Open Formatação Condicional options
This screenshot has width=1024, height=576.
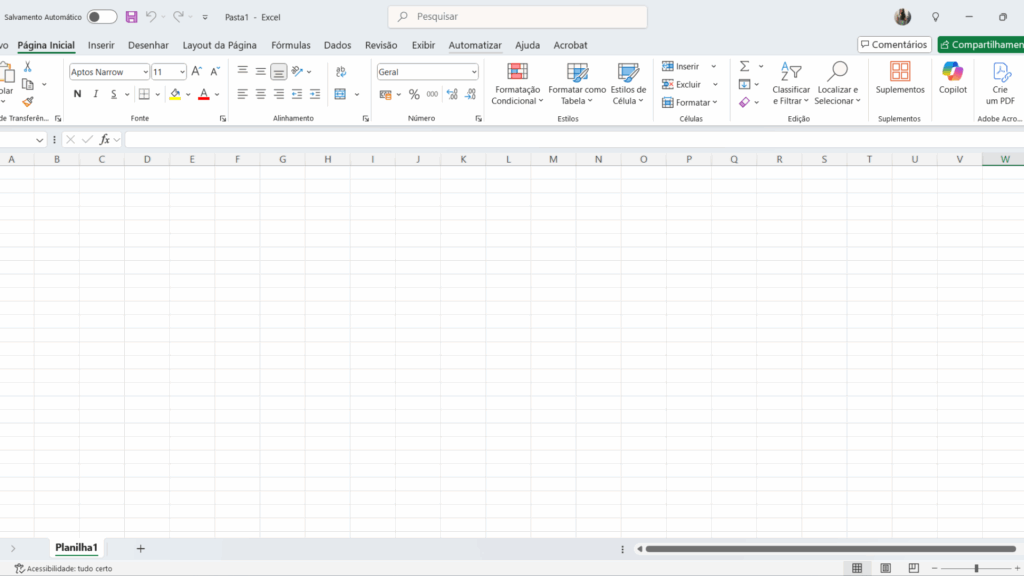517,84
